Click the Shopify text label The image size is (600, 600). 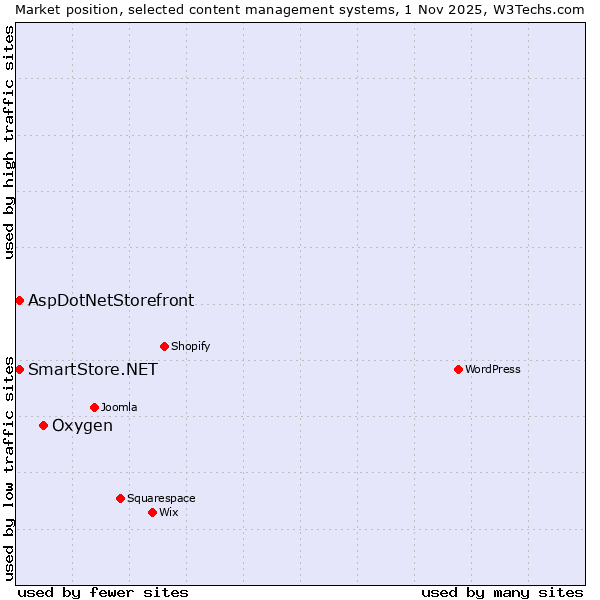pos(190,347)
